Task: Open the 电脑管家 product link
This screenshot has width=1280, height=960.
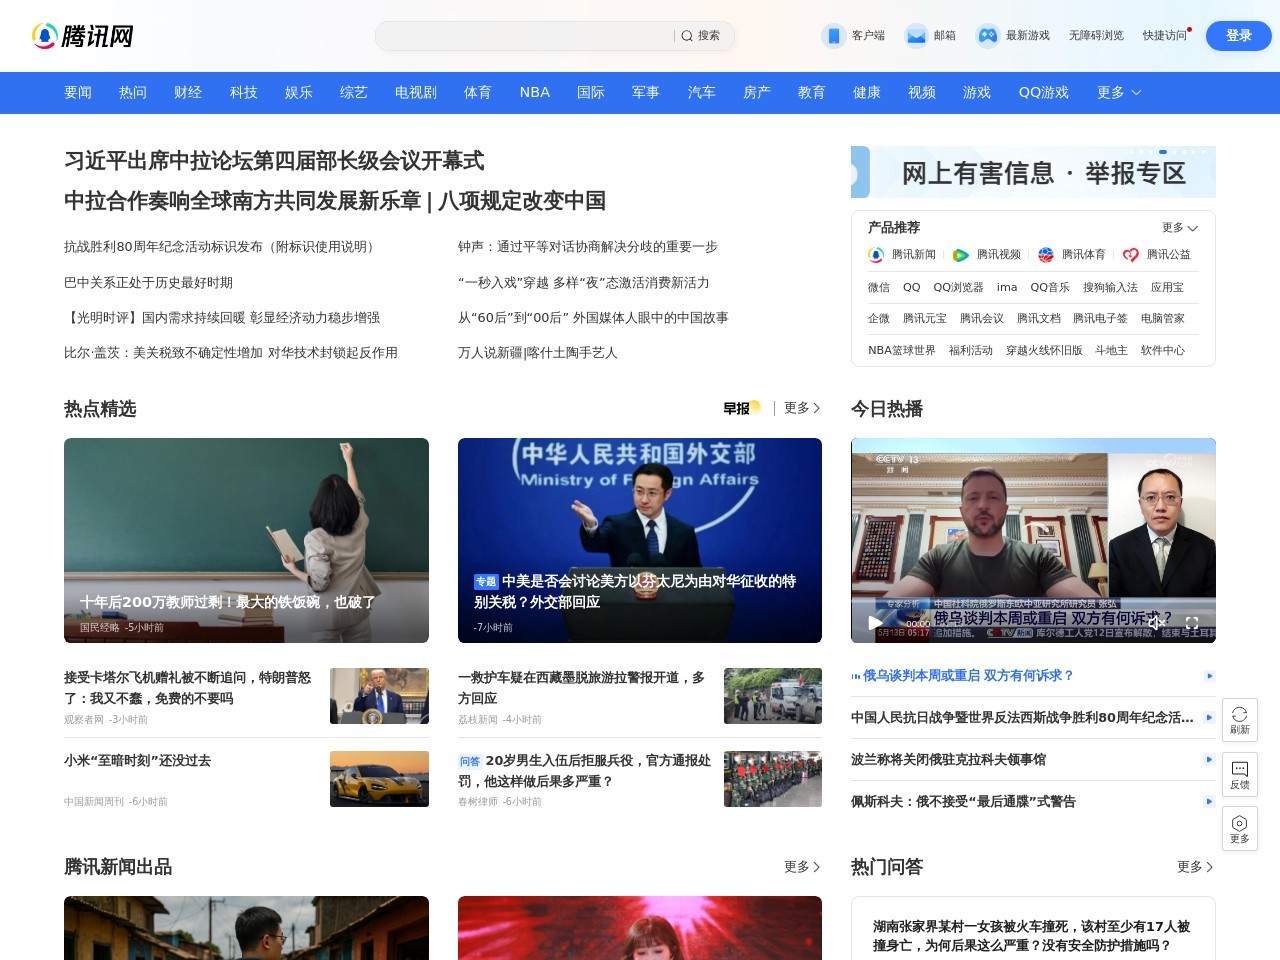Action: (x=1163, y=318)
